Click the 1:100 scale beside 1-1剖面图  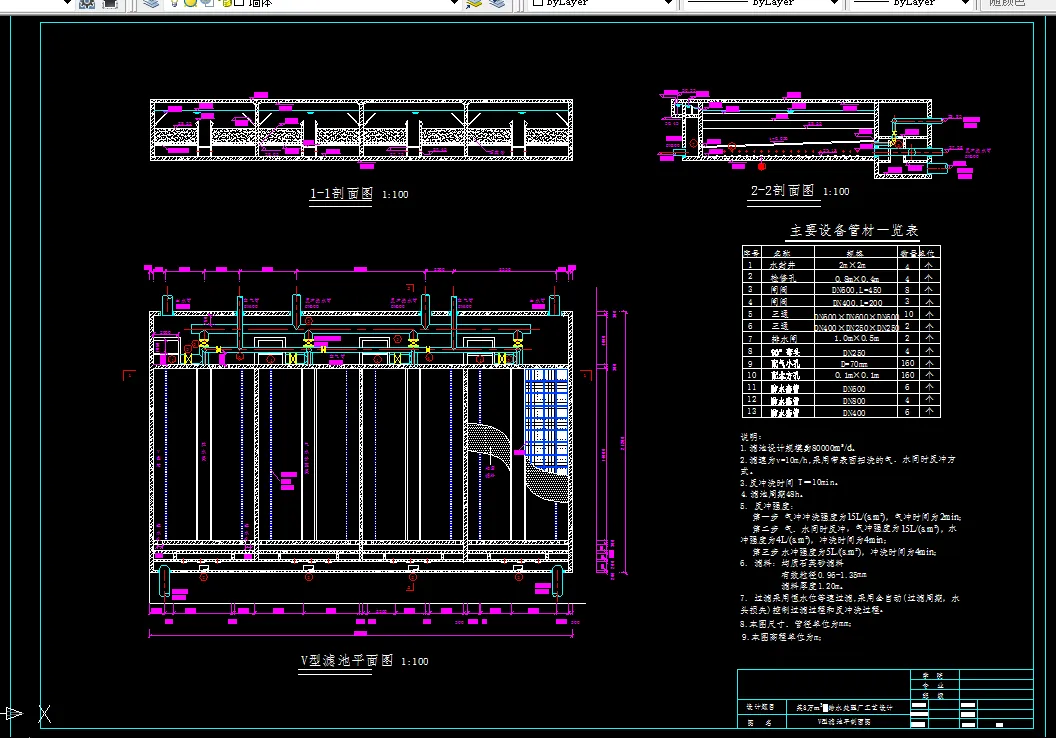(395, 195)
